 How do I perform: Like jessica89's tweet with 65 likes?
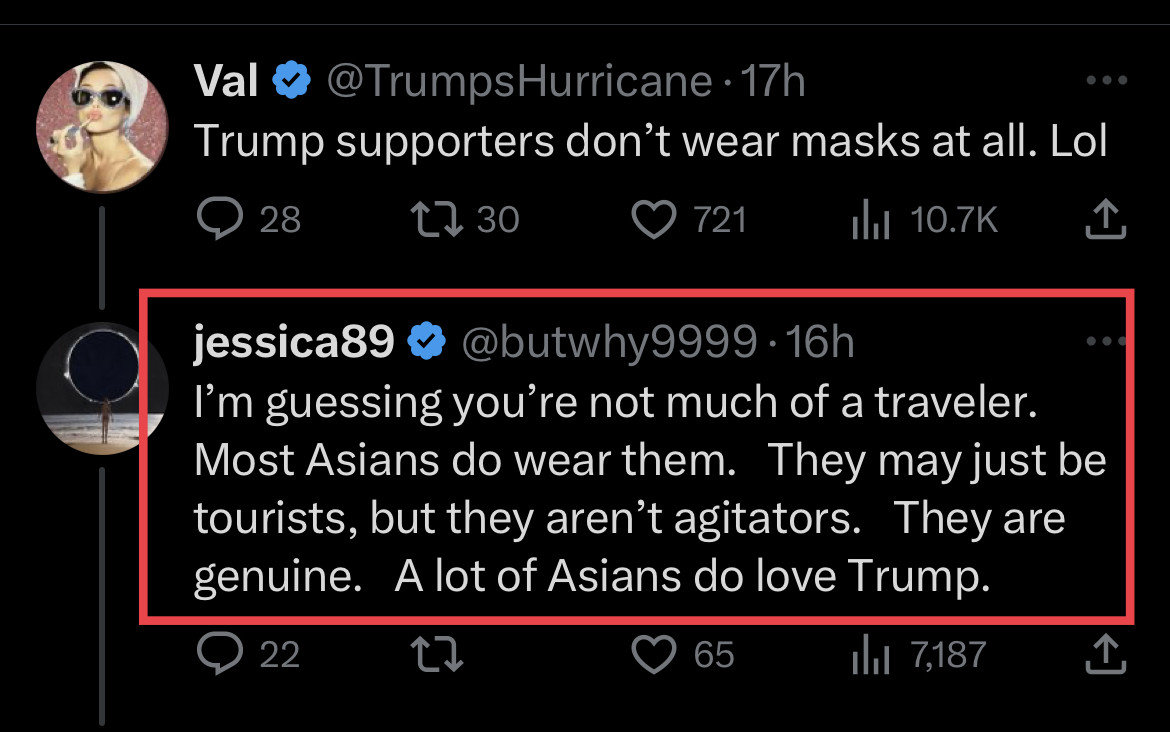654,655
